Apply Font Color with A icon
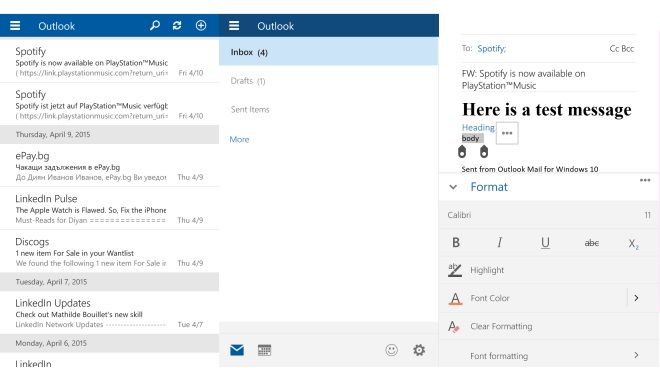660x368 pixels. 455,299
